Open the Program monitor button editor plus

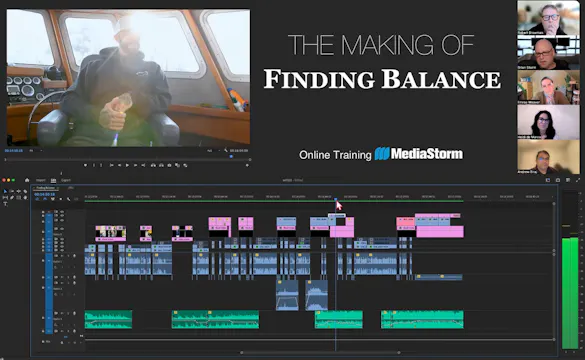[x=247, y=165]
